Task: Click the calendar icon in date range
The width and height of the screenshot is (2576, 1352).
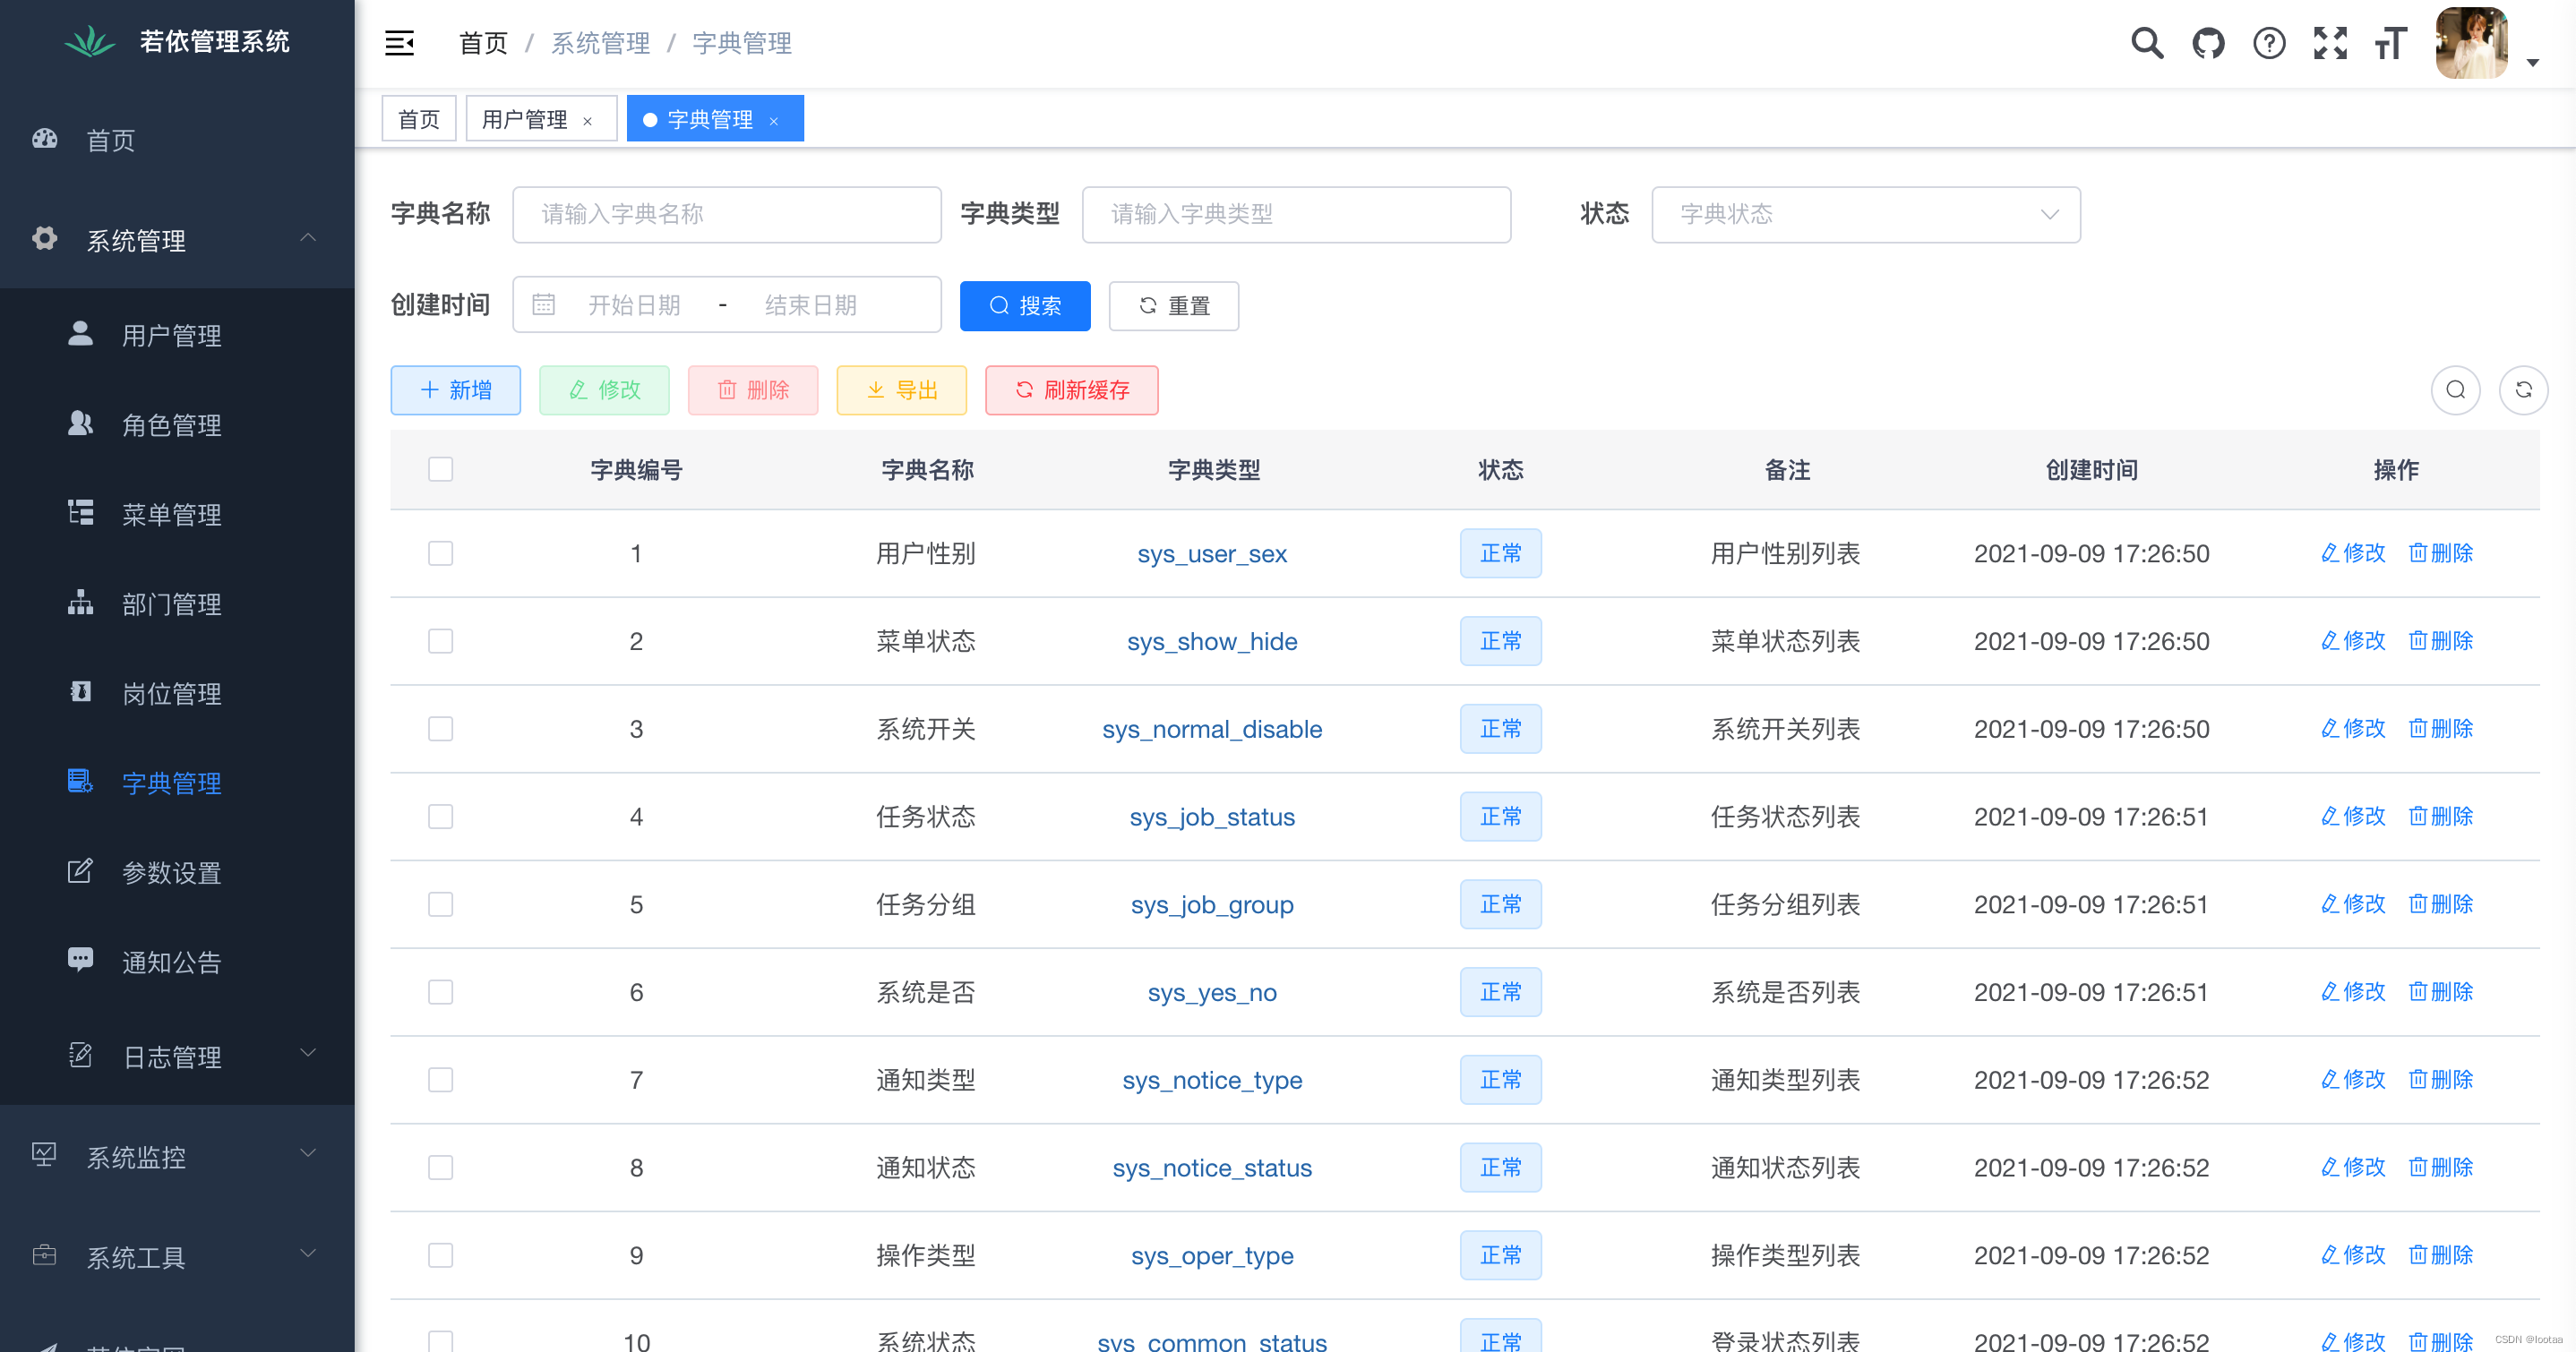Action: (543, 305)
